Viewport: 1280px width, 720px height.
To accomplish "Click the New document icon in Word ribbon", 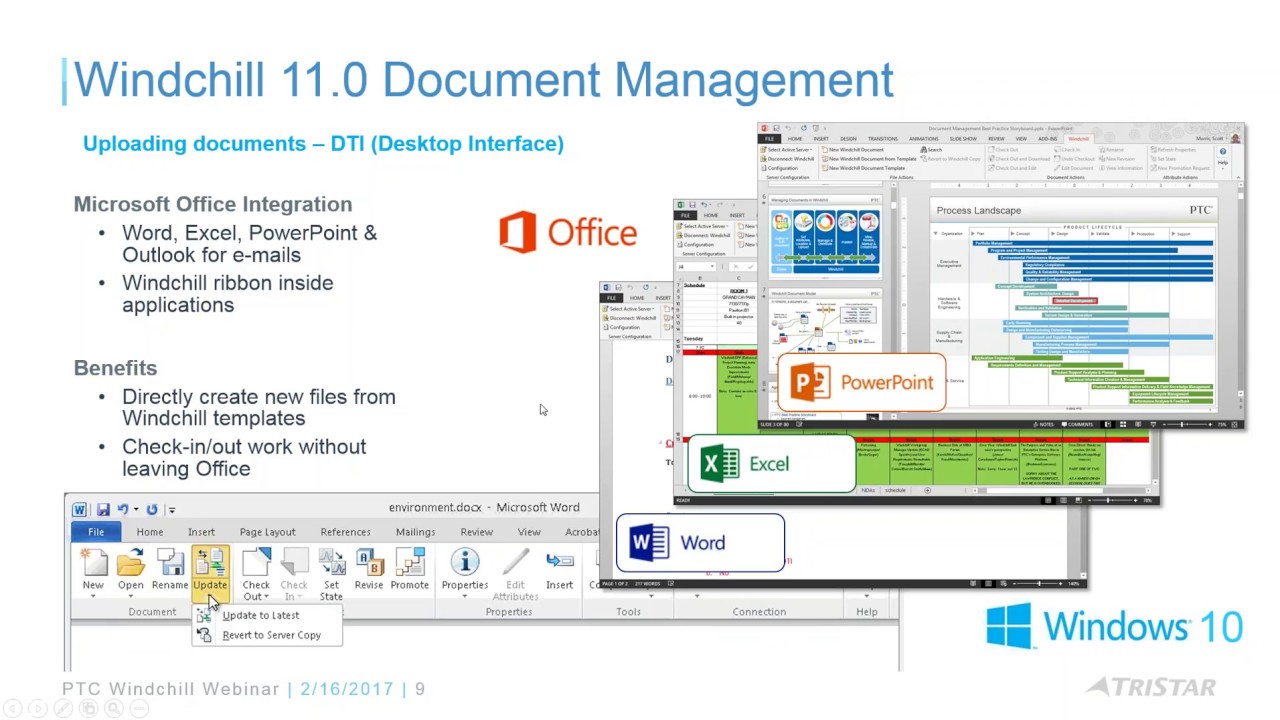I will pos(93,562).
